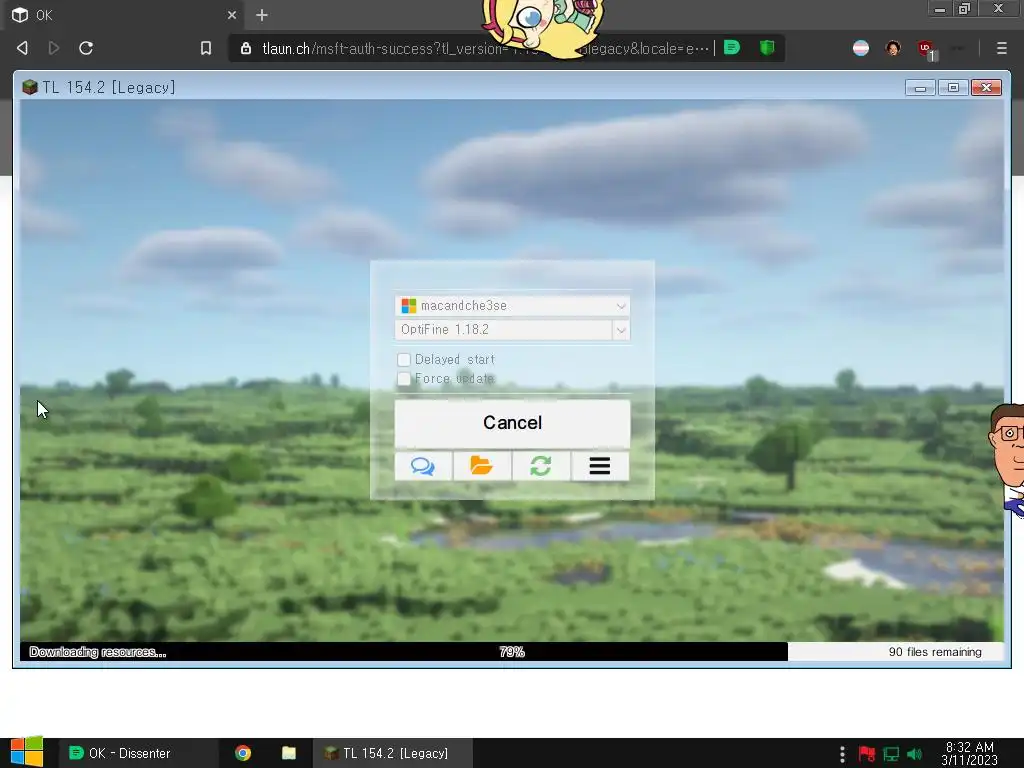Click the pink and blue flag extension icon
This screenshot has height=768, width=1024.
pyautogui.click(x=861, y=48)
